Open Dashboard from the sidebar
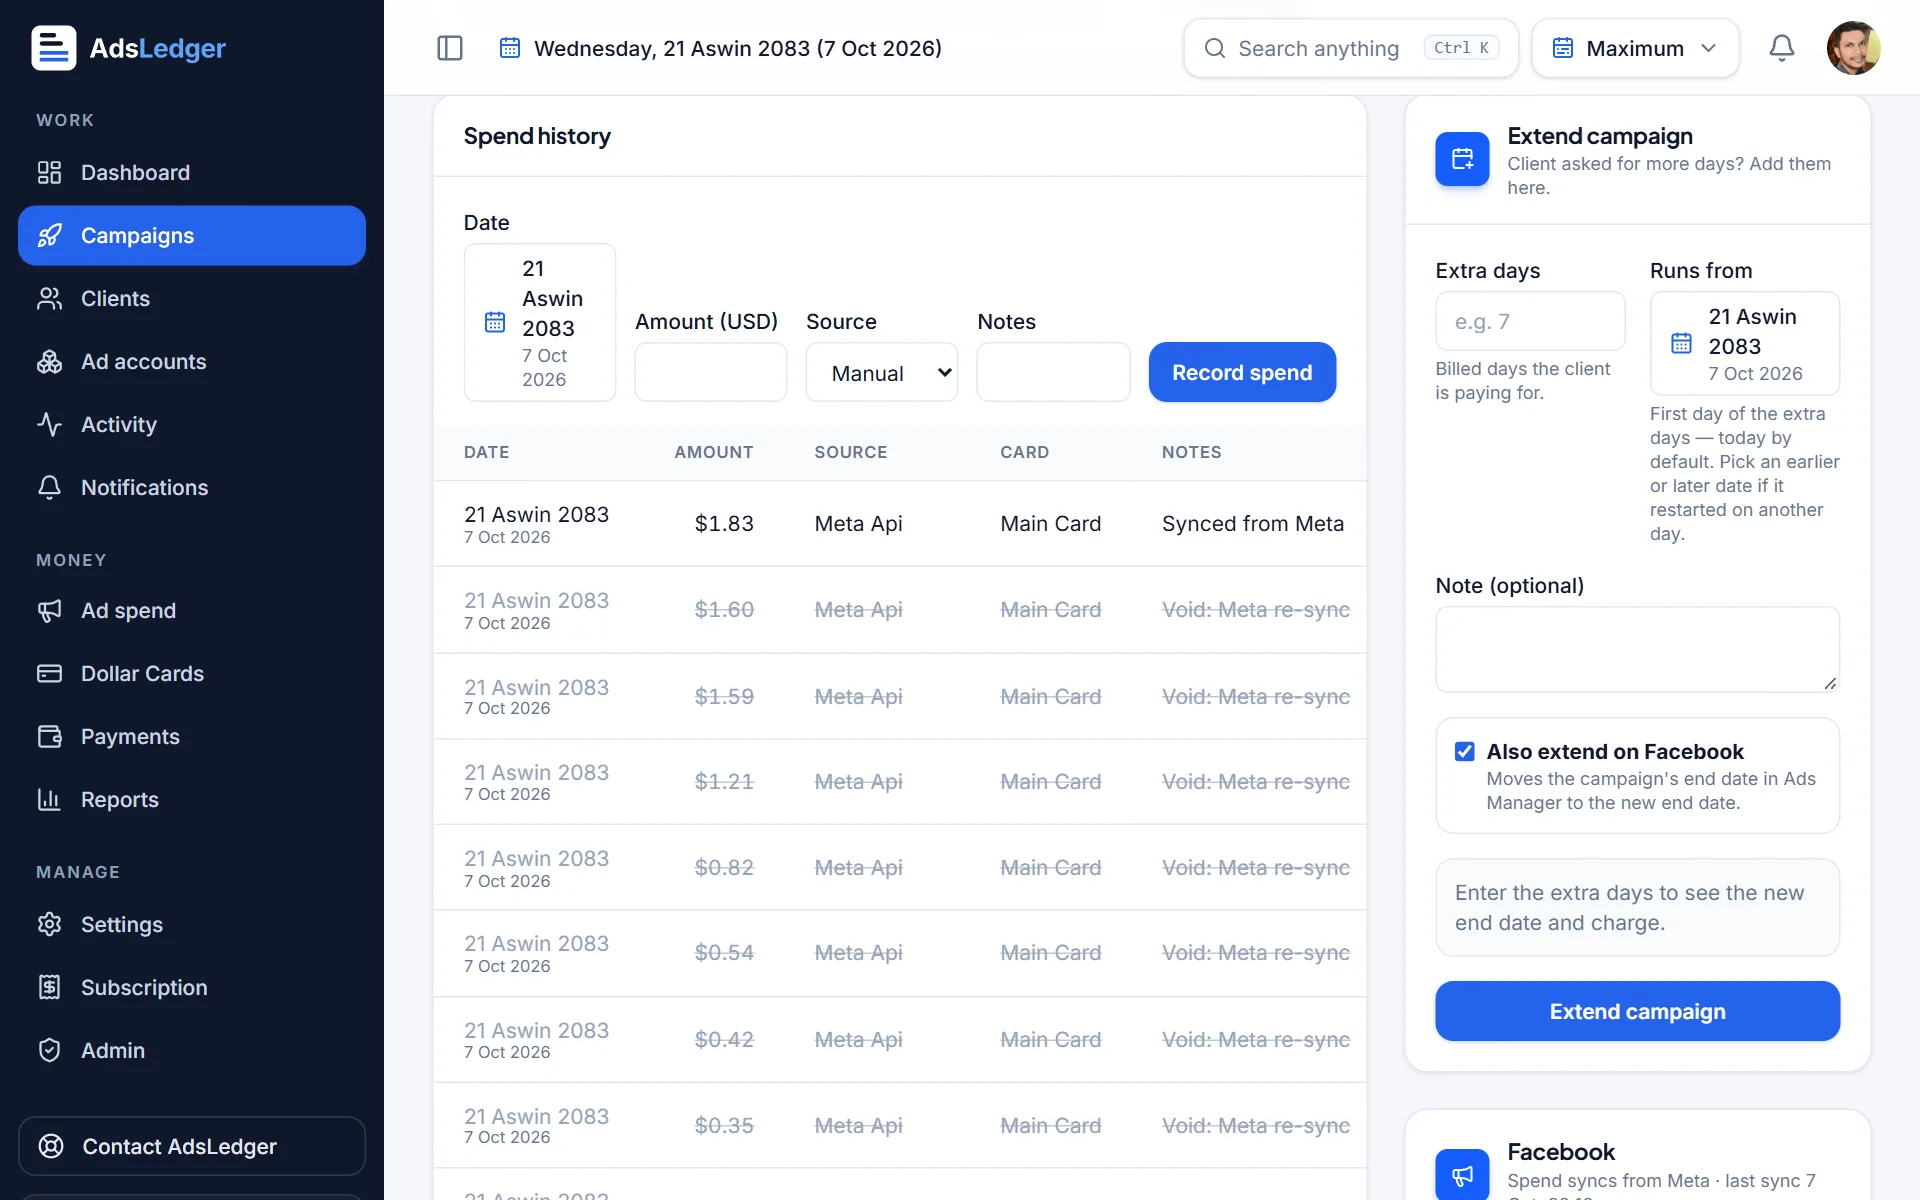The width and height of the screenshot is (1920, 1200). pyautogui.click(x=192, y=172)
